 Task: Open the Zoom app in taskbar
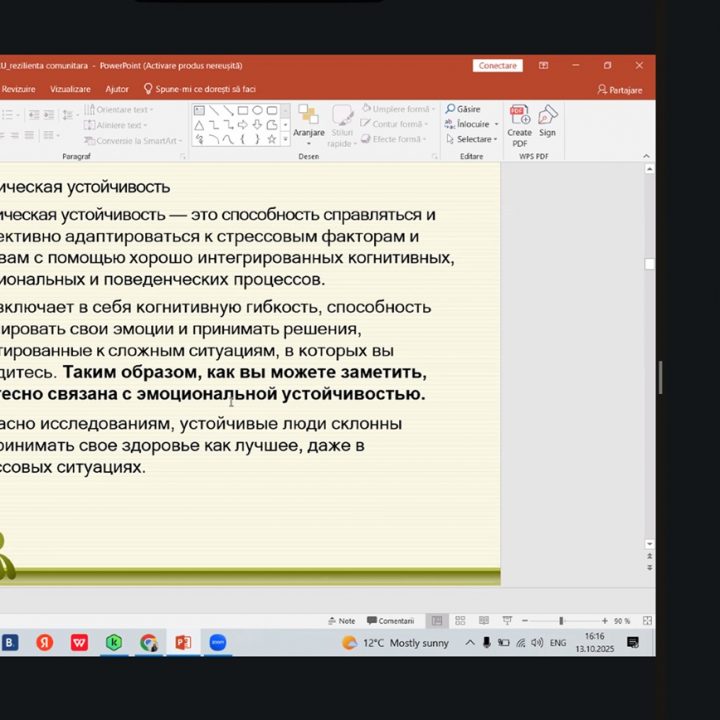tap(218, 643)
